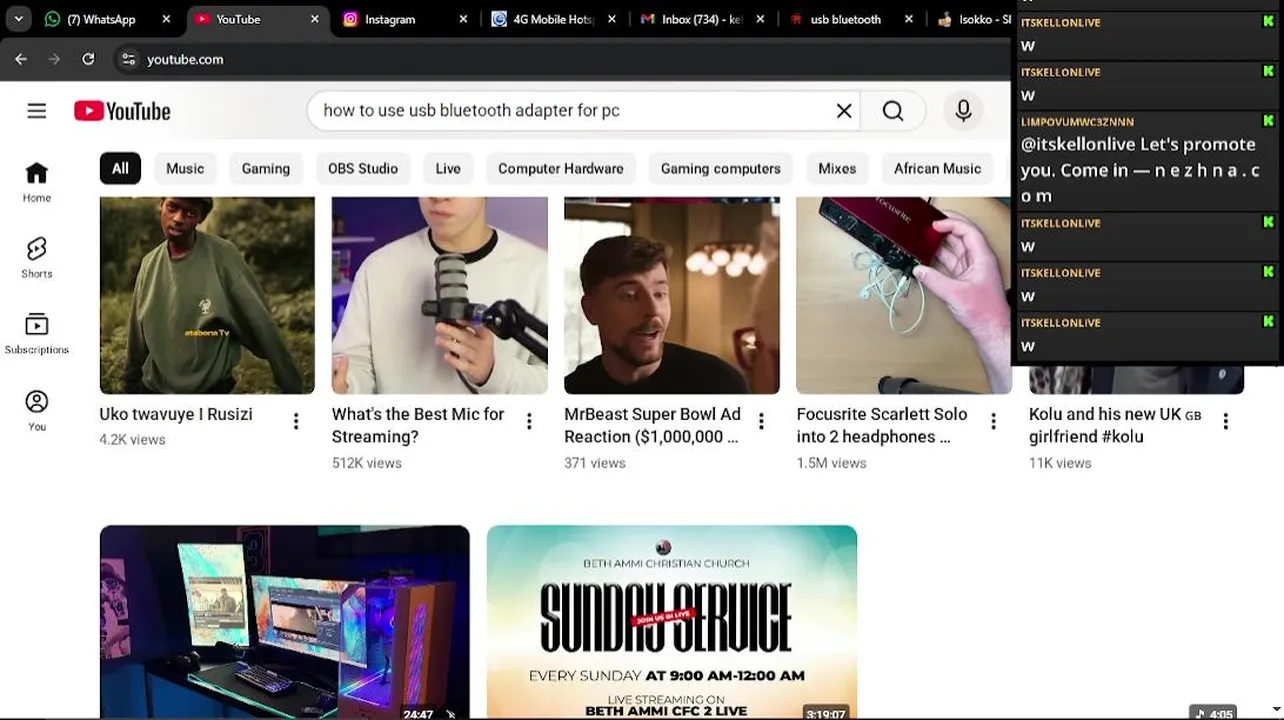This screenshot has height=720, width=1284.
Task: Open What's the Best Mic for Streaming title
Action: (418, 425)
